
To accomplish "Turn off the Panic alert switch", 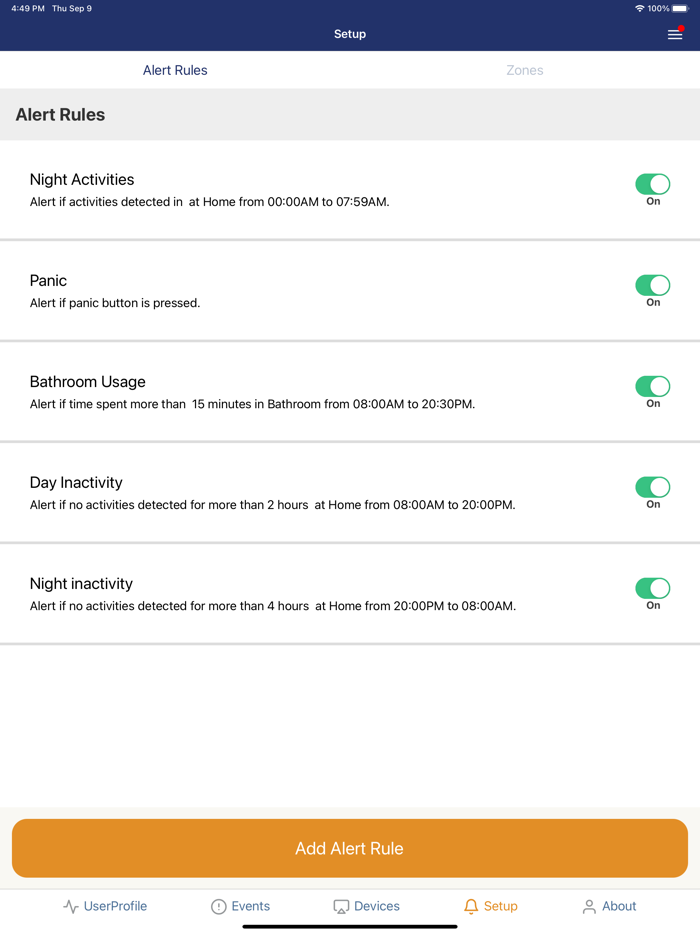I will point(653,285).
